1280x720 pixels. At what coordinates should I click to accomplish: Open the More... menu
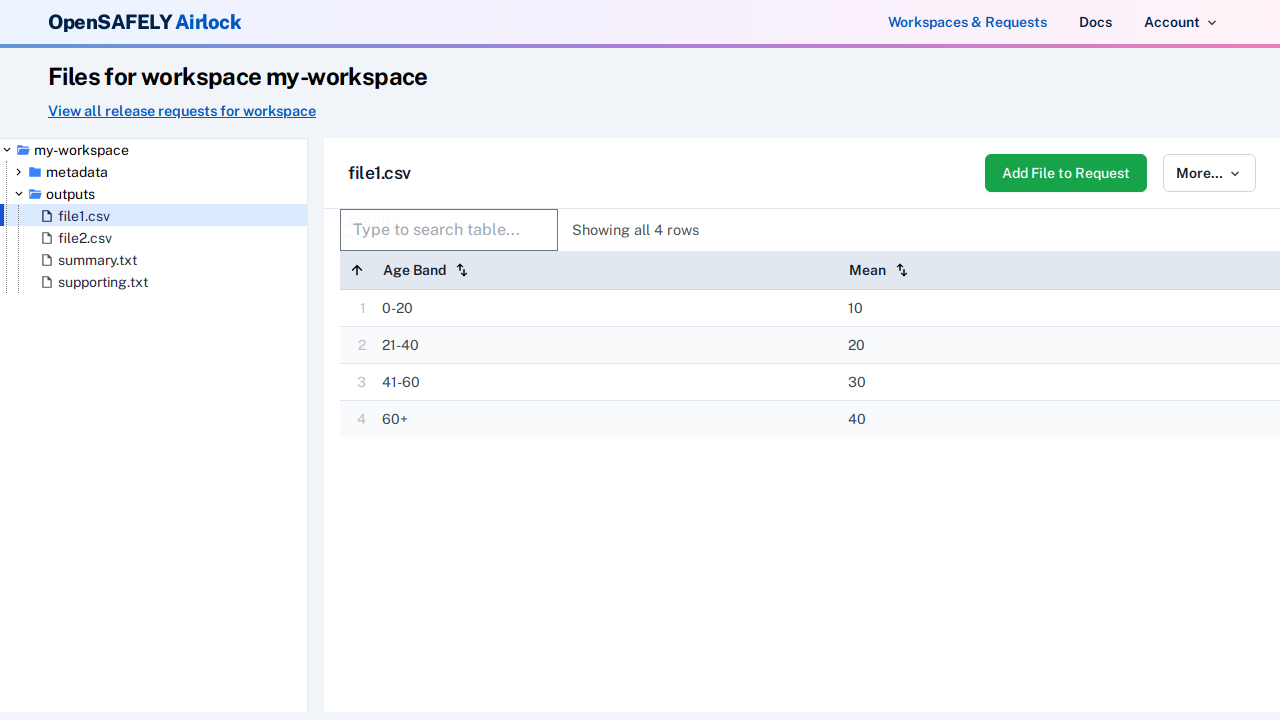(1209, 173)
